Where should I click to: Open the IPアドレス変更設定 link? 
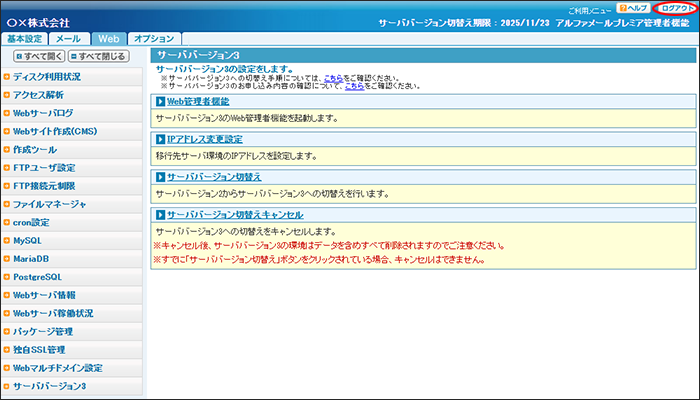(205, 139)
